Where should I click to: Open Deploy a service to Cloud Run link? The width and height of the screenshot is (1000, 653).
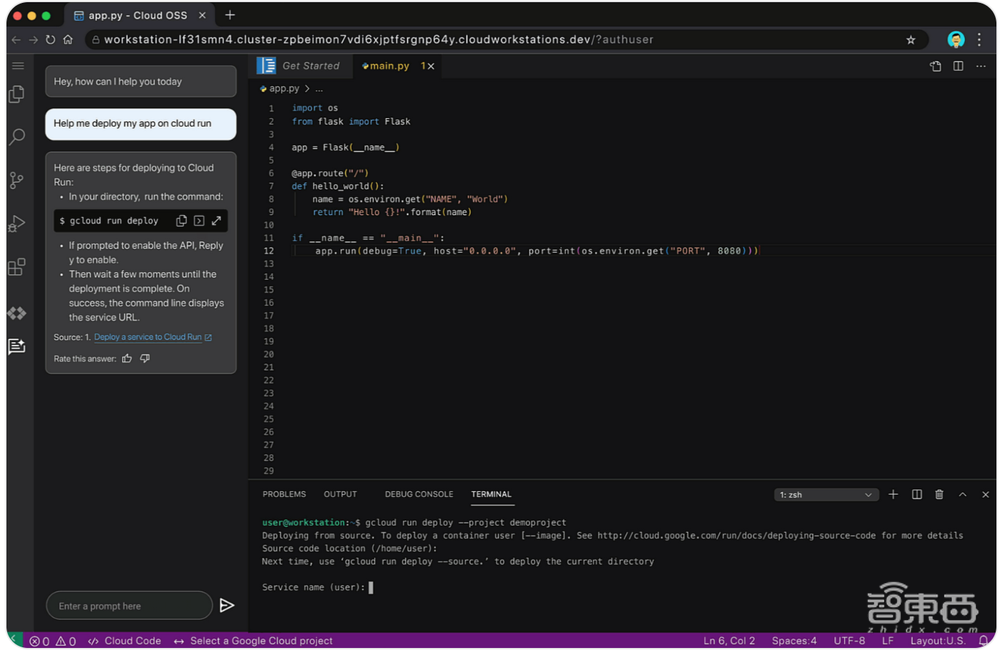pyautogui.click(x=150, y=337)
